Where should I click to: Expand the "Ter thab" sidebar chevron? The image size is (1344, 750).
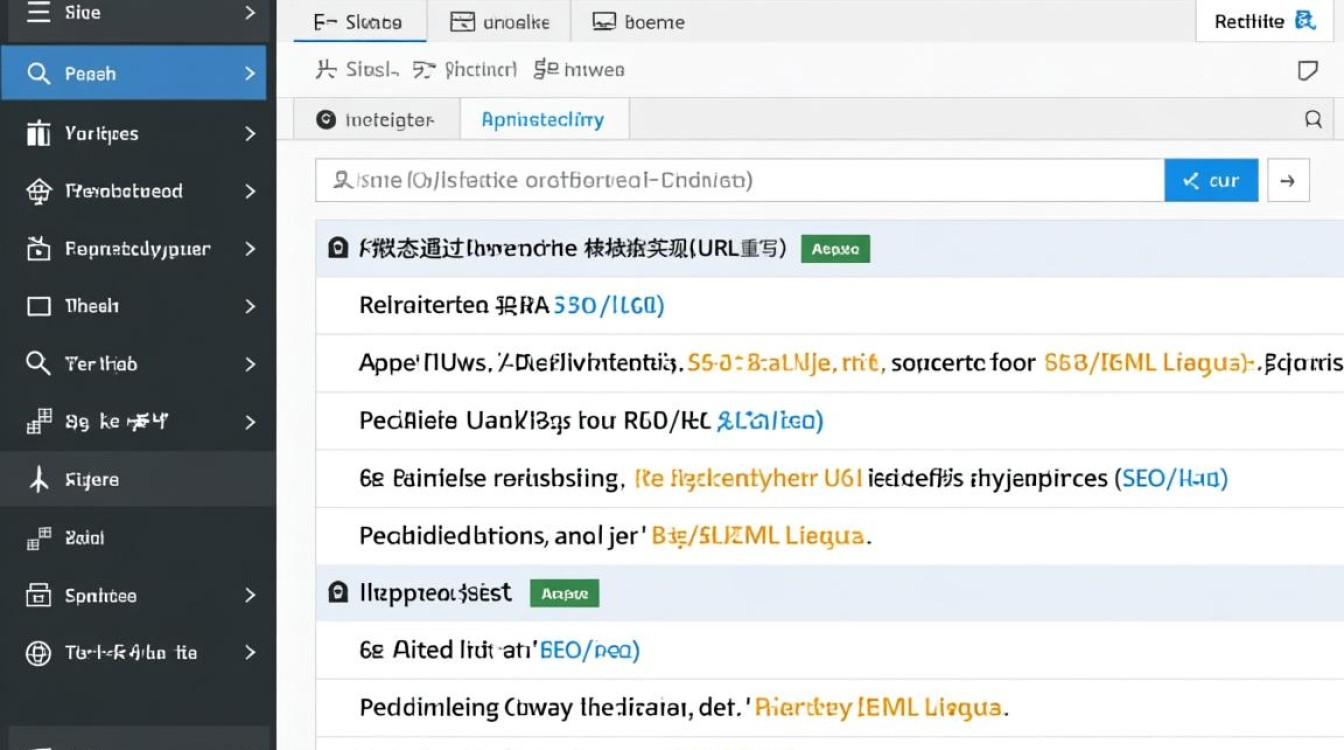[x=250, y=364]
